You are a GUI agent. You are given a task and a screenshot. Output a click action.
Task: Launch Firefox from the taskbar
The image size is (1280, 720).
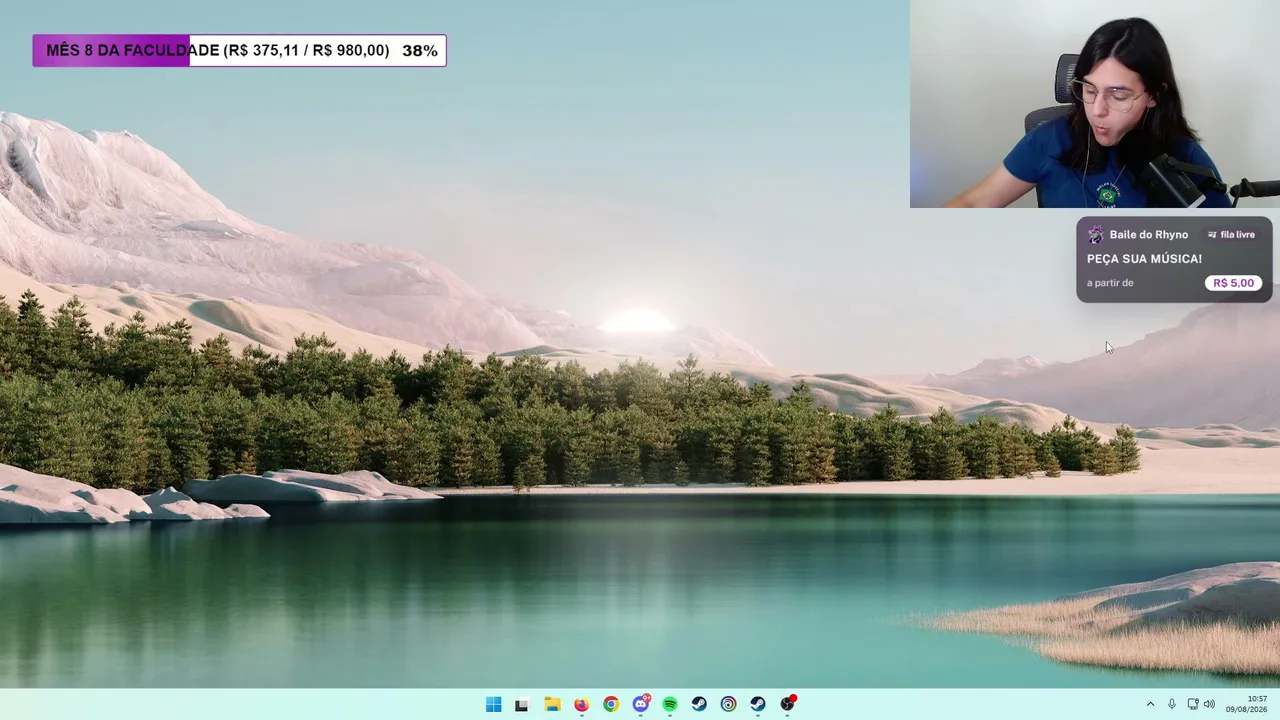581,704
